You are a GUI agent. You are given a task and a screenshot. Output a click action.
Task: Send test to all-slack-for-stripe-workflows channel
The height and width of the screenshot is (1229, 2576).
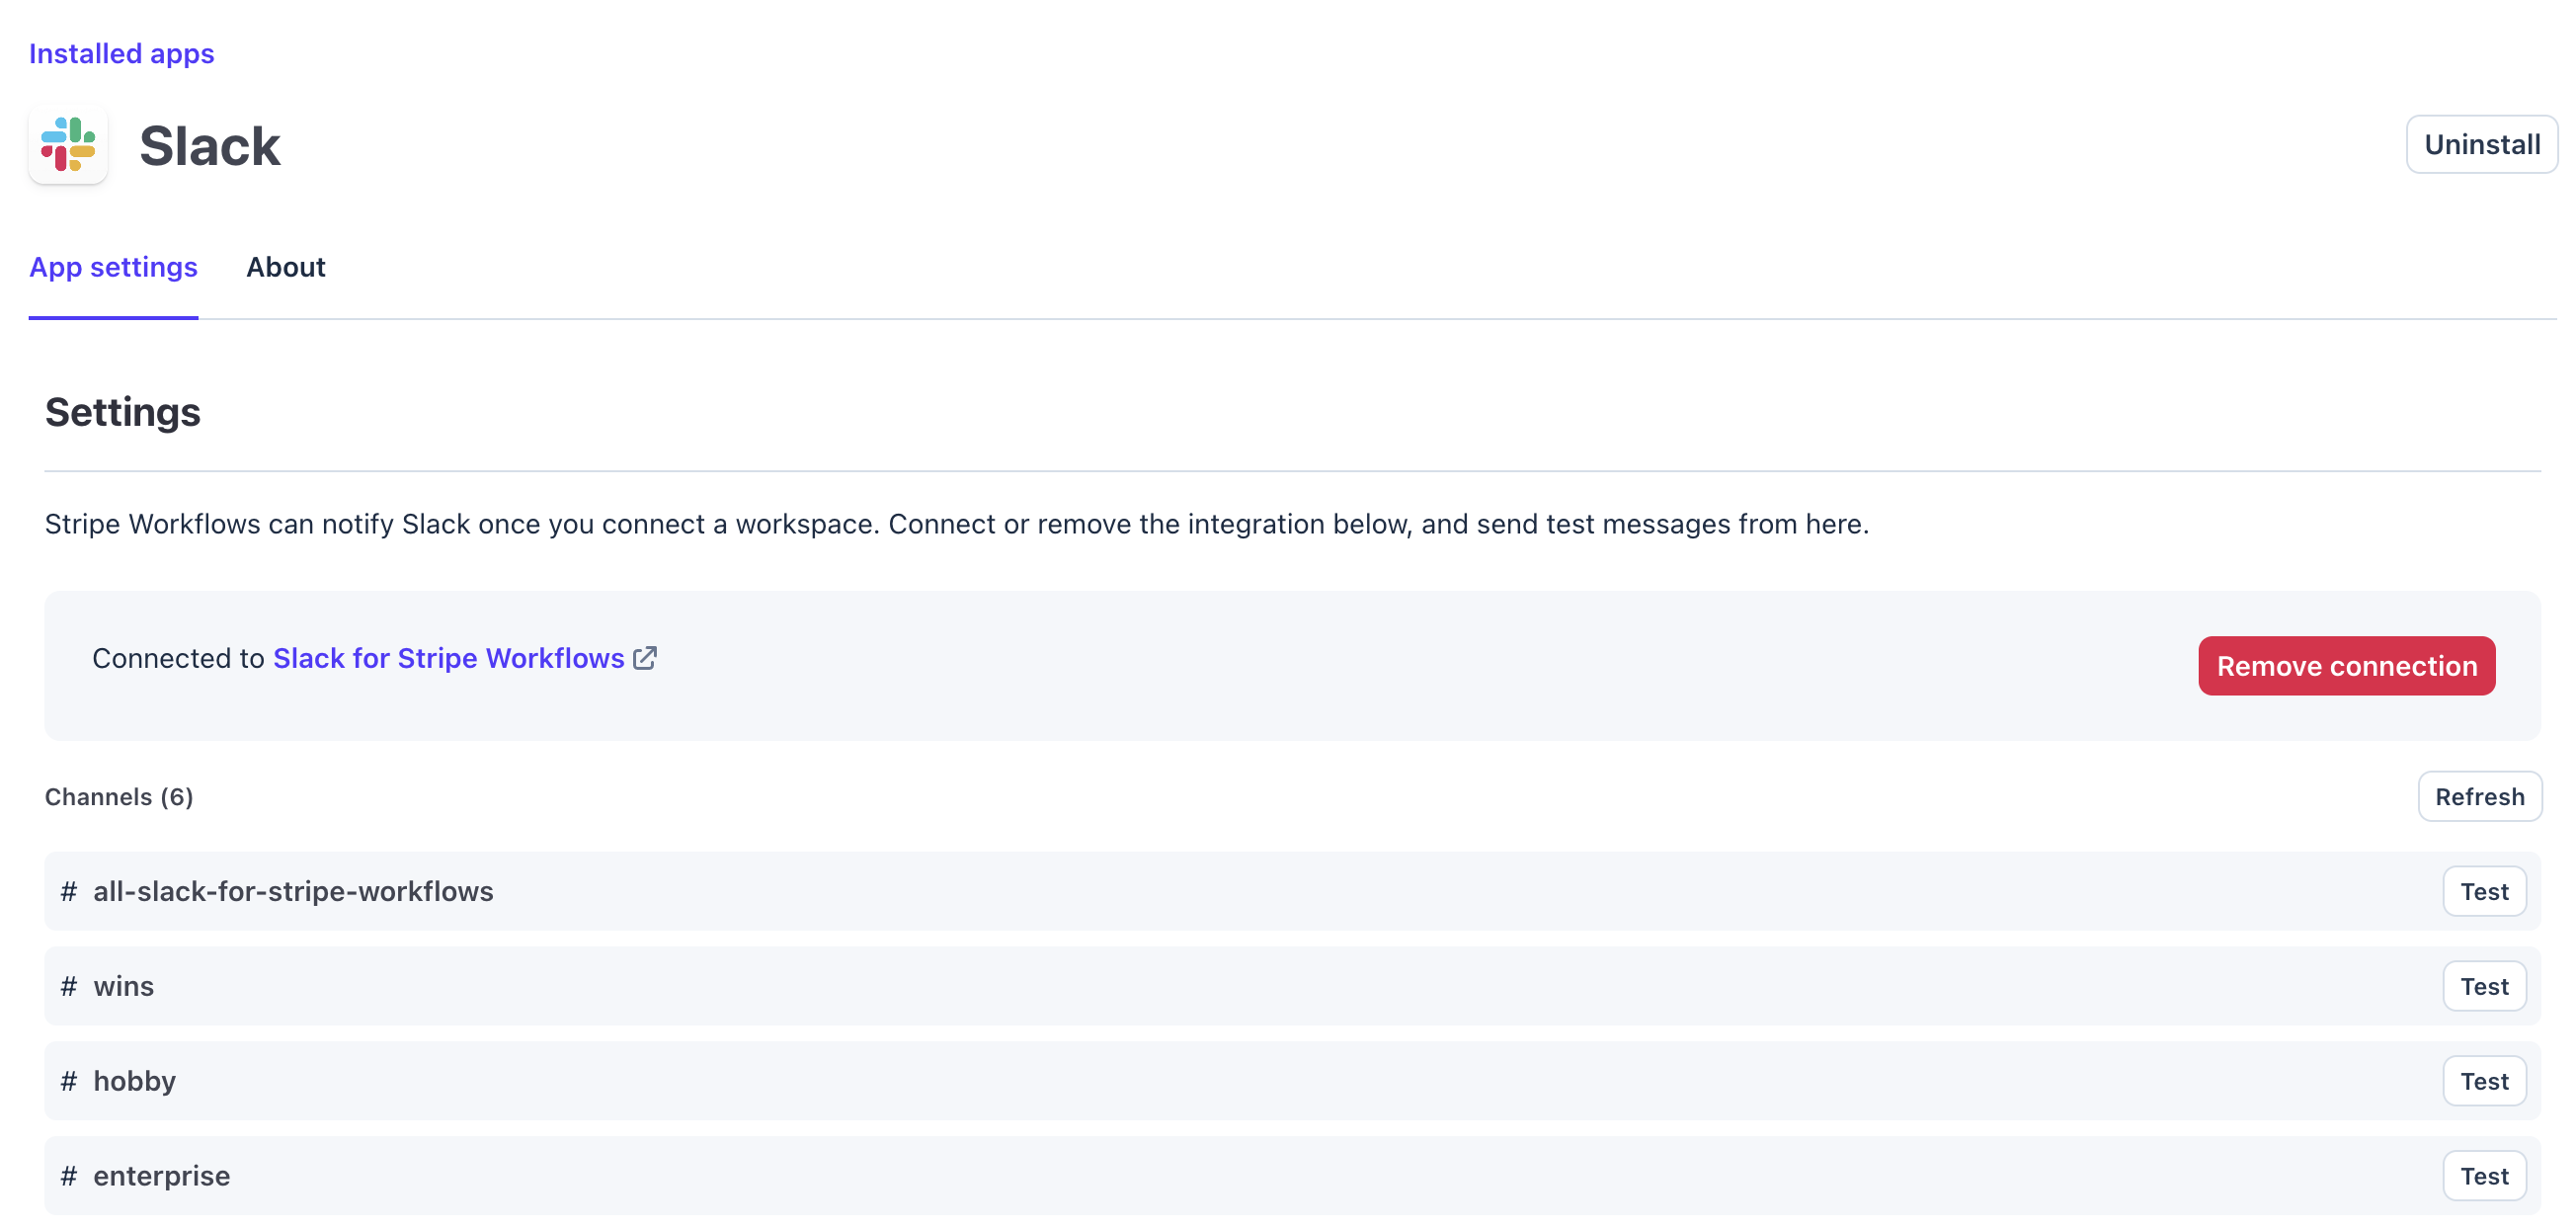tap(2484, 892)
